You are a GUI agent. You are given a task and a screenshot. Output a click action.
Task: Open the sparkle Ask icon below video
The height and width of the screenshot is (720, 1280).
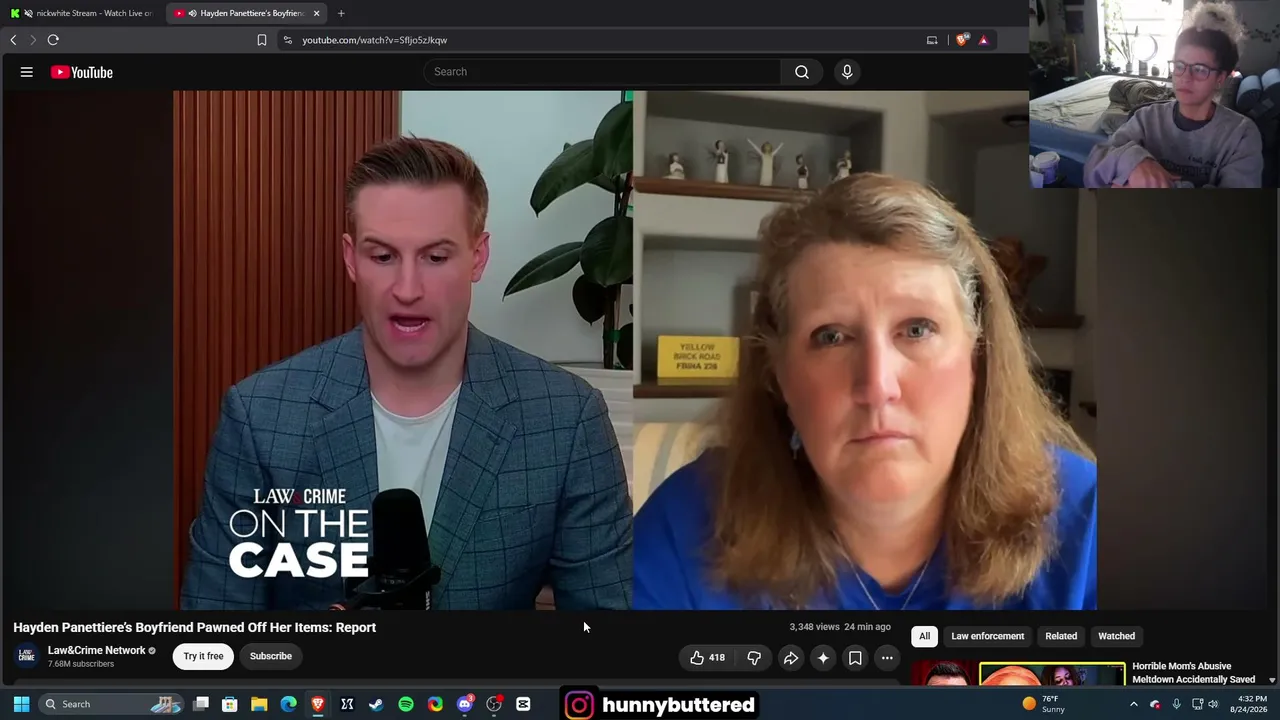[823, 657]
